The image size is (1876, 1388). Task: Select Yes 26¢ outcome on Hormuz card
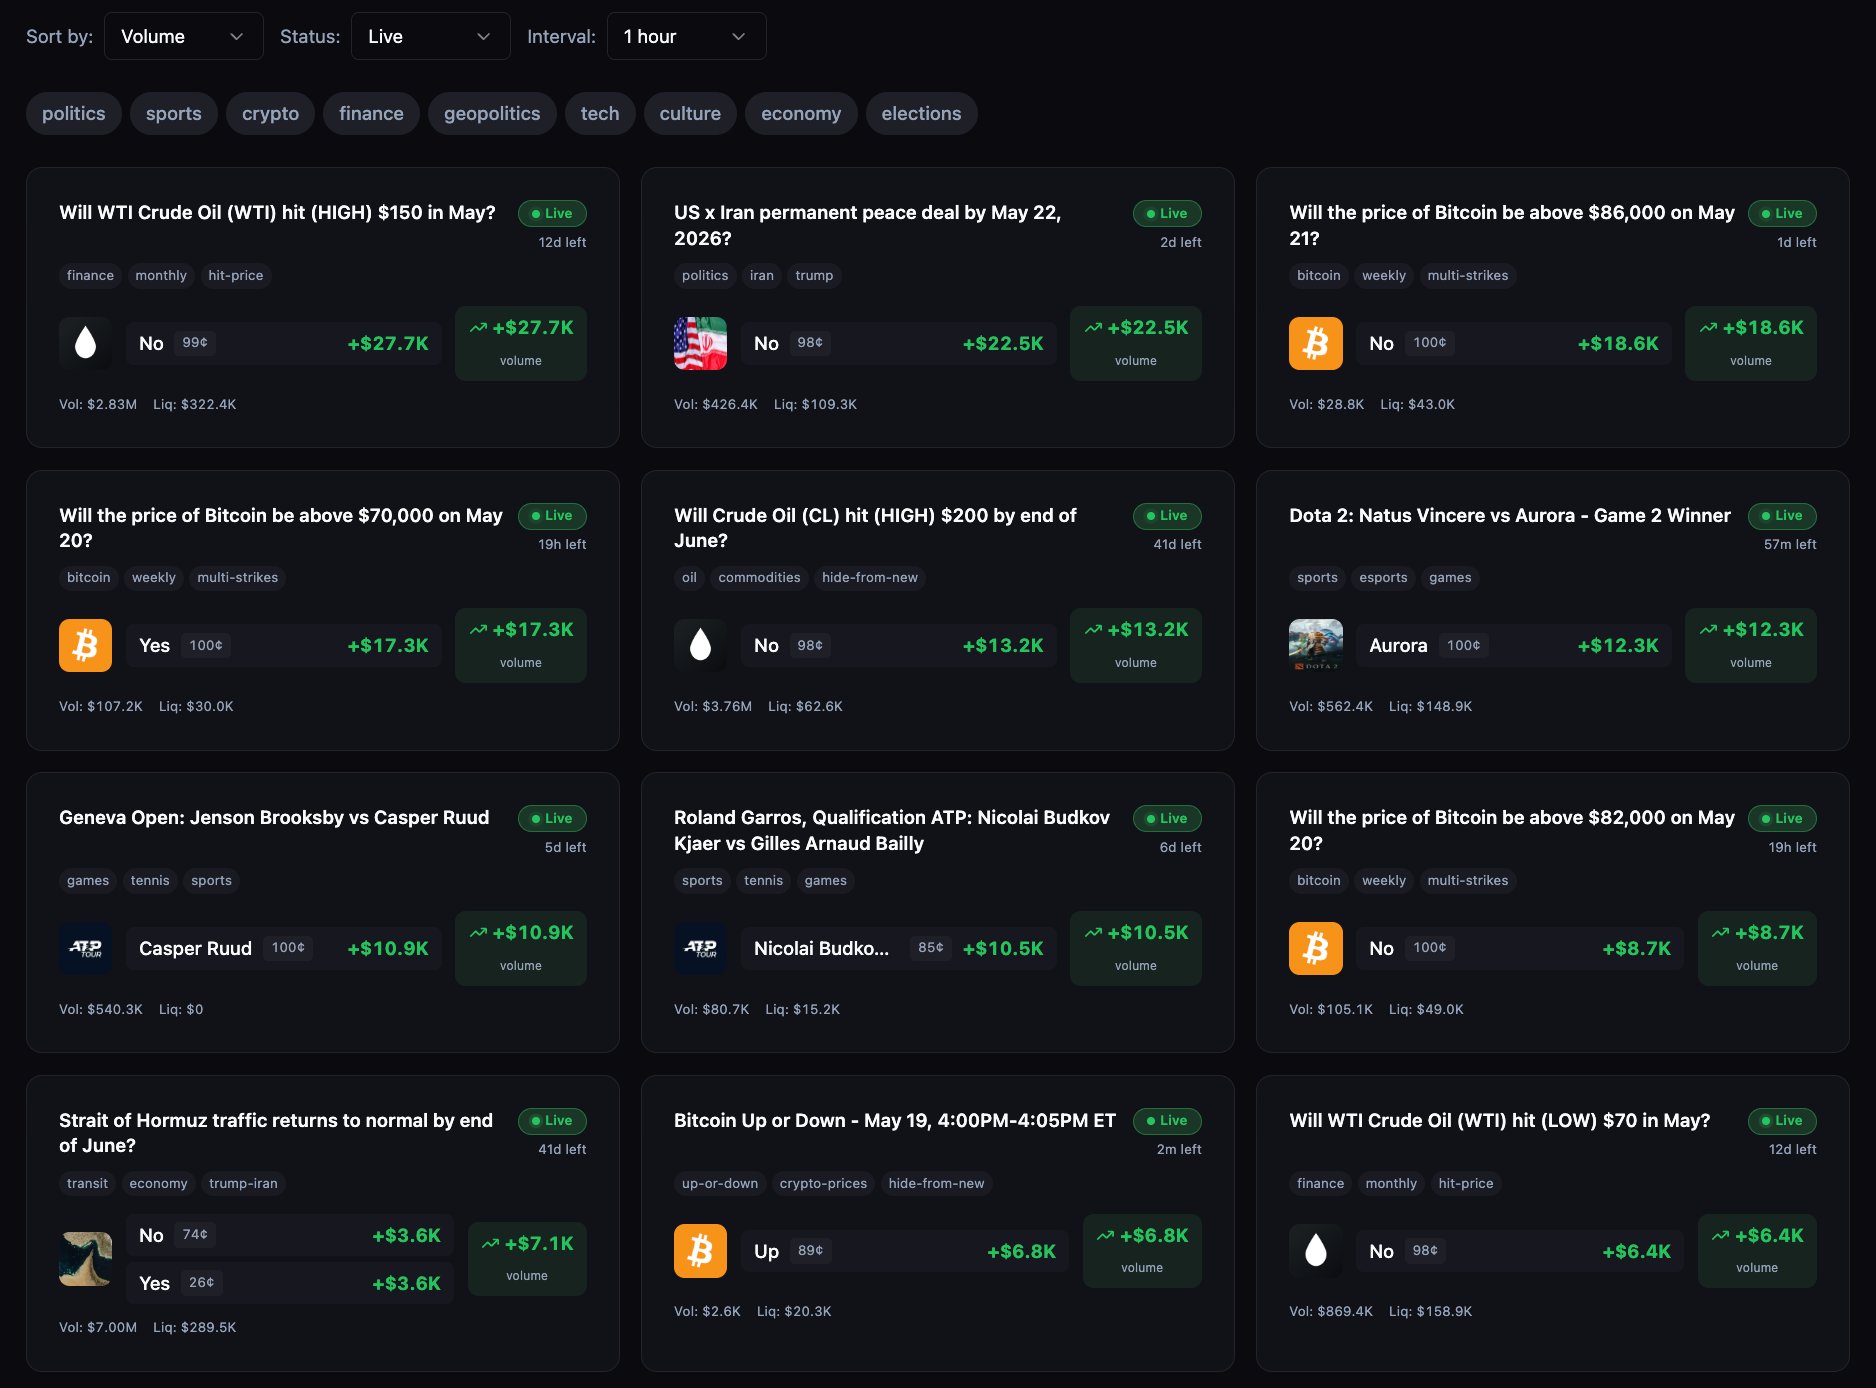(x=290, y=1283)
